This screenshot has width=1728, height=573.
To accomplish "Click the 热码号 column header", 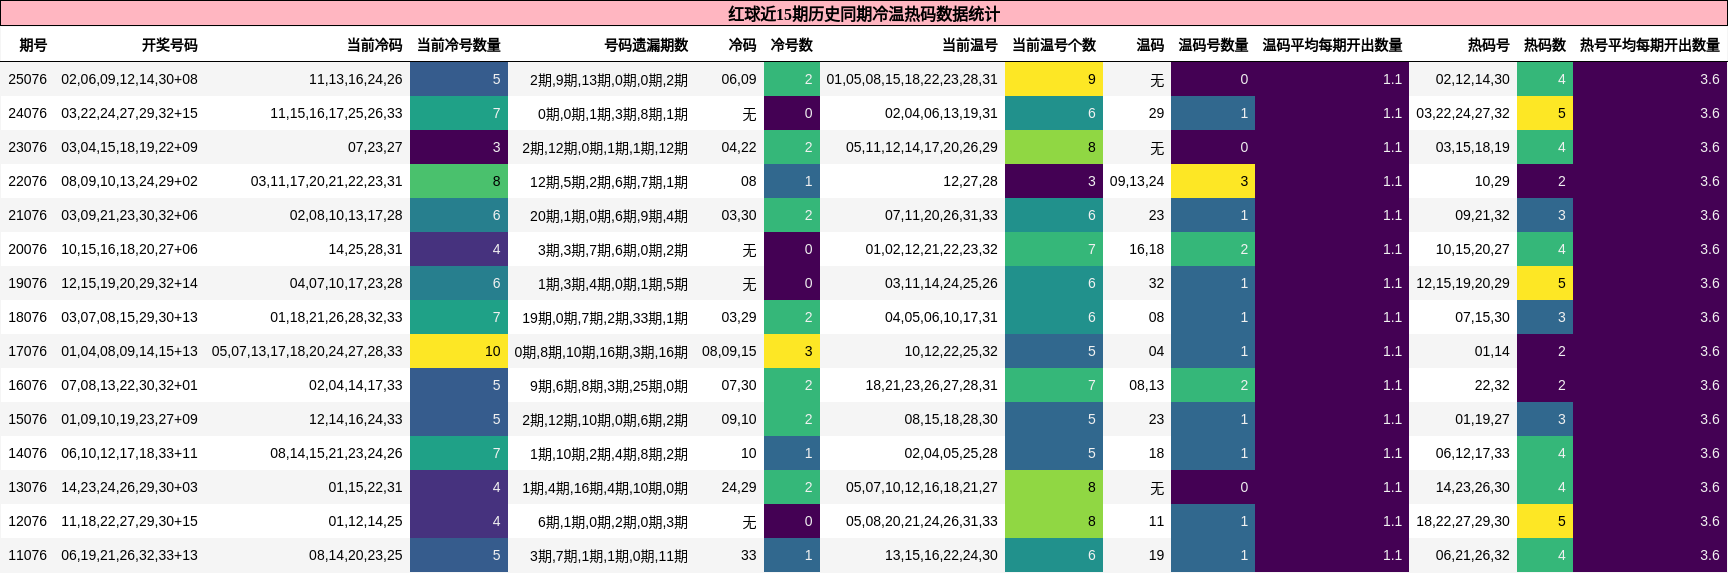I will coord(1488,45).
